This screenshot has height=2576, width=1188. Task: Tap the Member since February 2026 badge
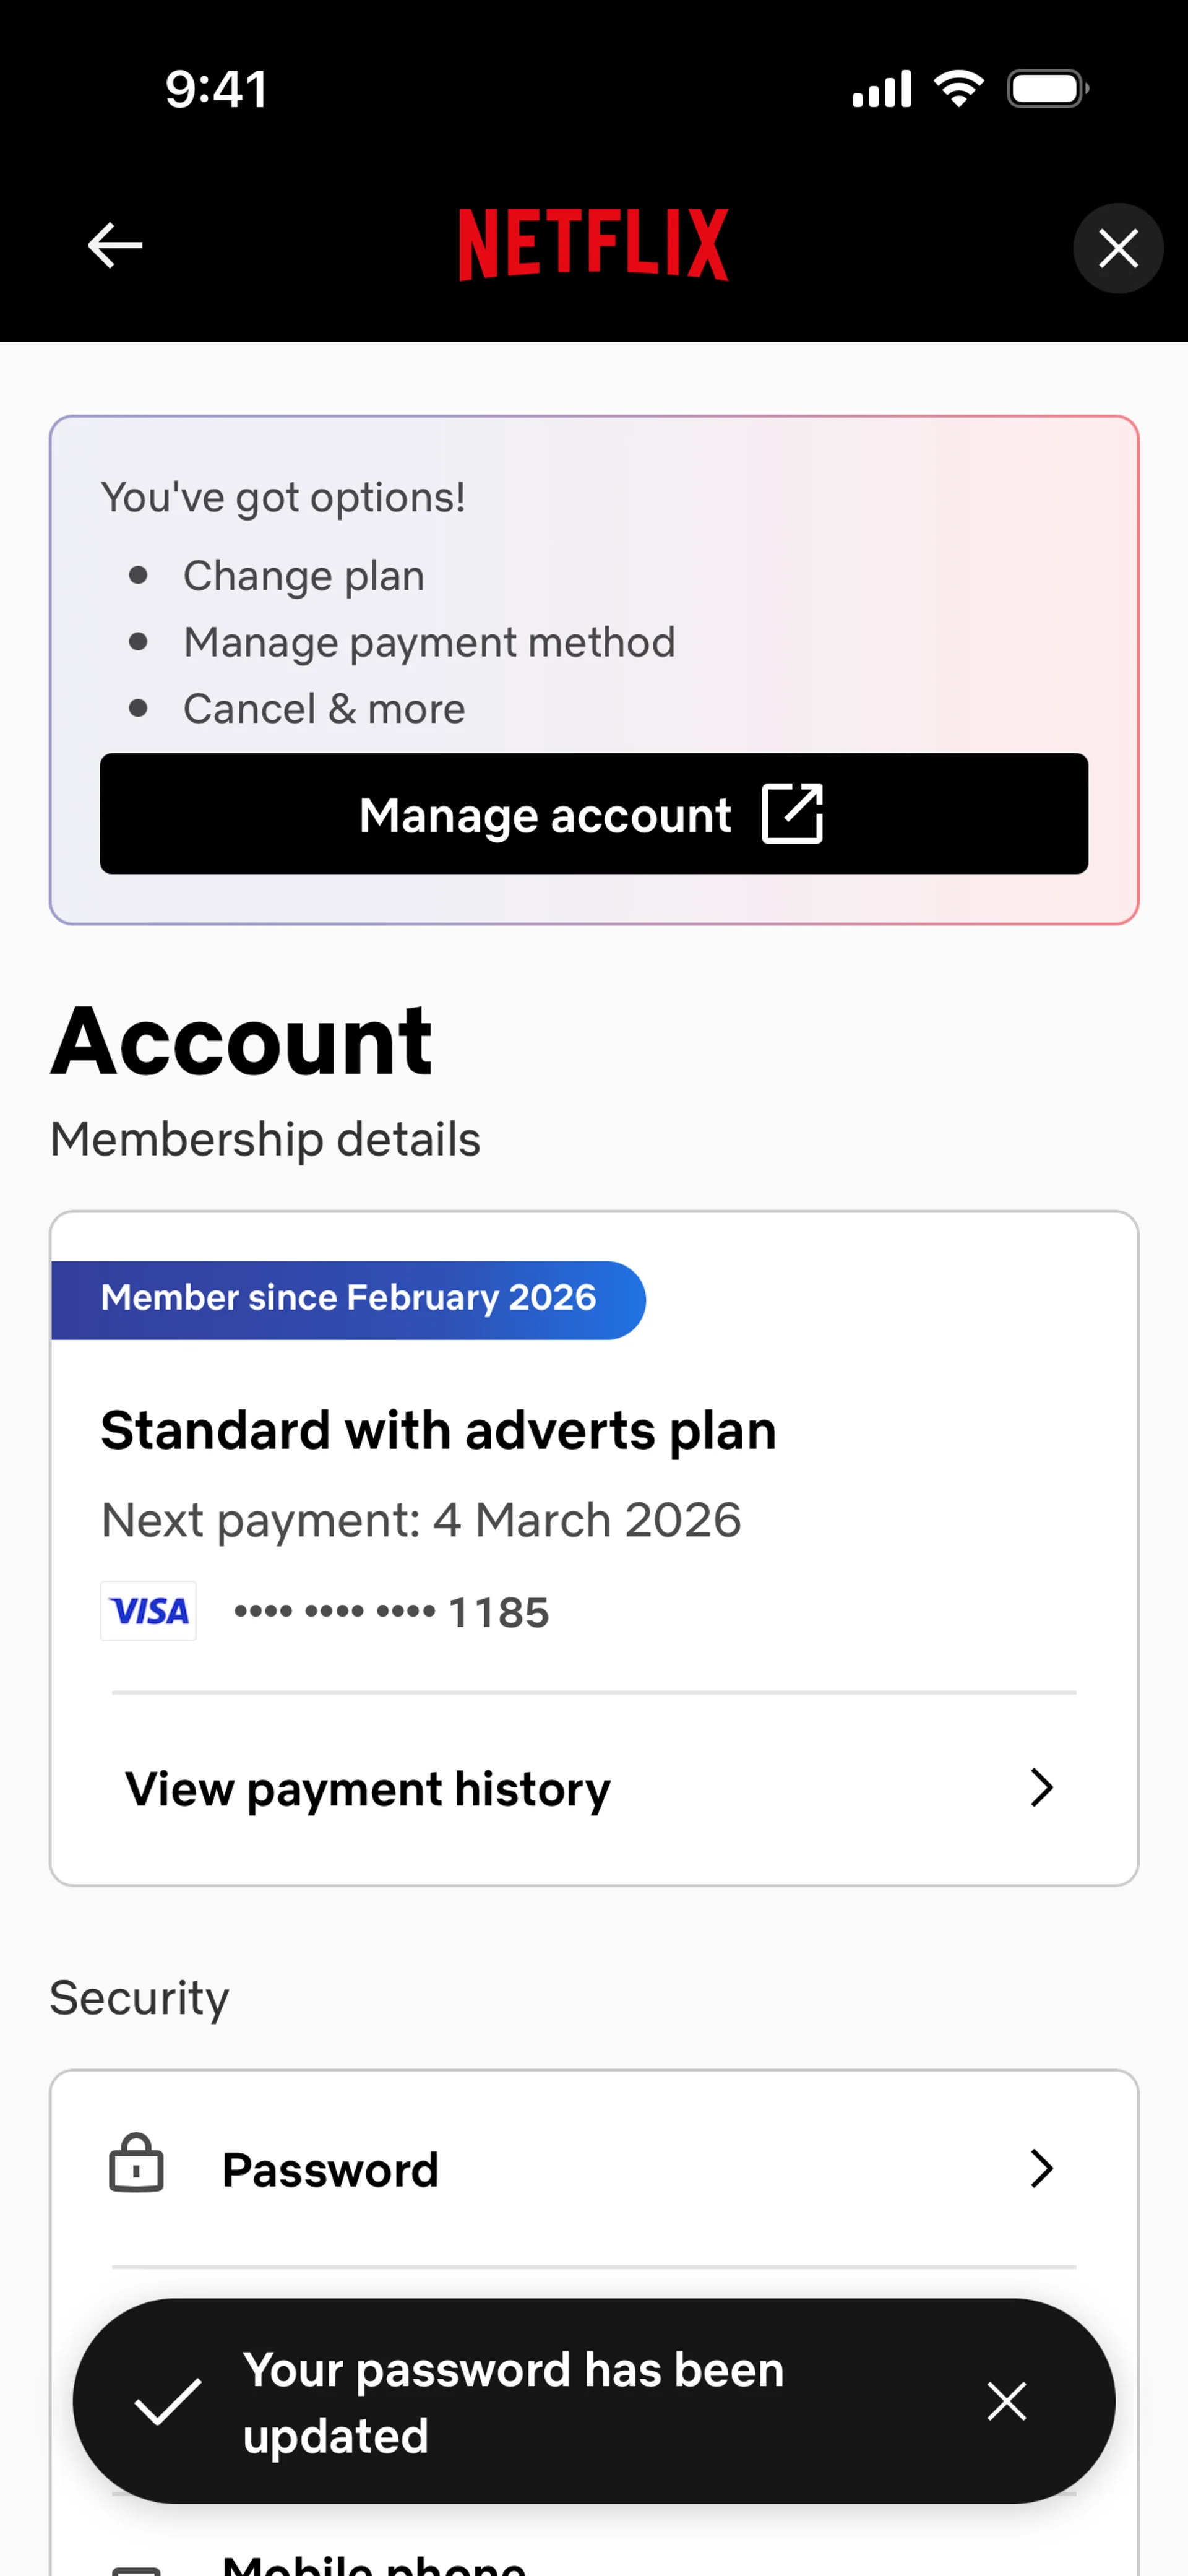pos(348,1300)
